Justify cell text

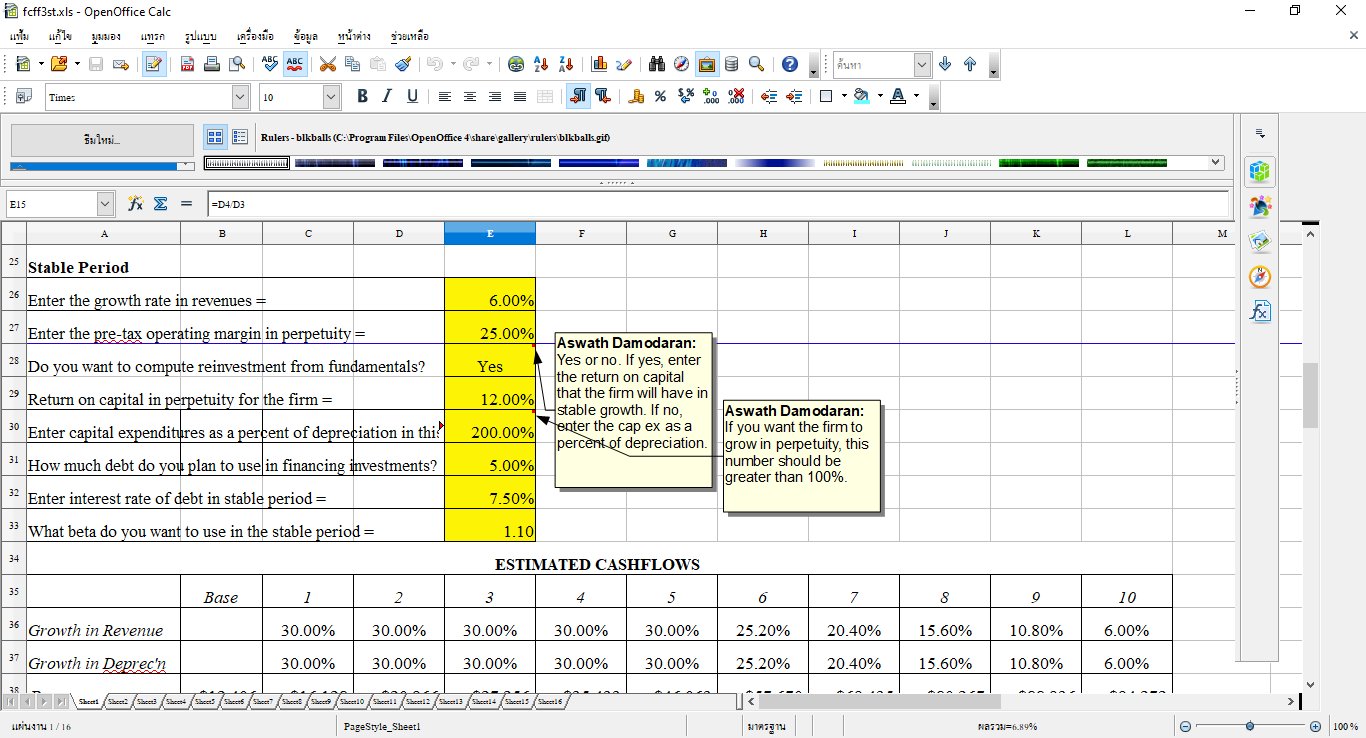pyautogui.click(x=520, y=96)
